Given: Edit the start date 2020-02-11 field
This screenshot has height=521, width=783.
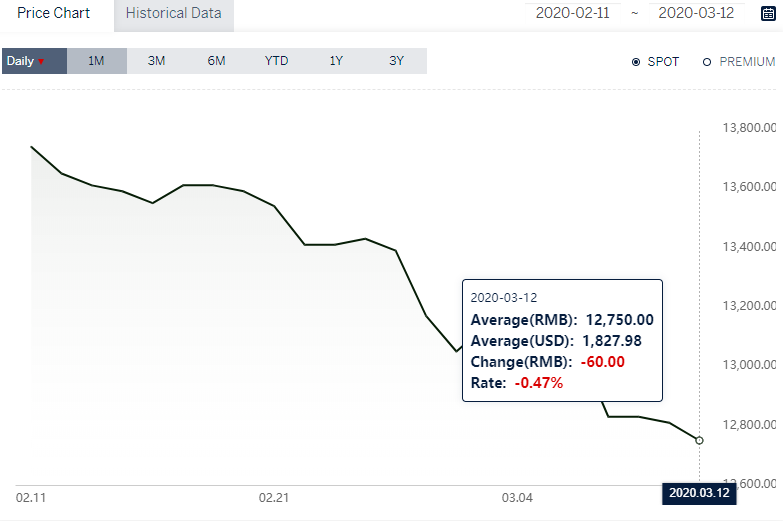Looking at the screenshot, I should [573, 13].
